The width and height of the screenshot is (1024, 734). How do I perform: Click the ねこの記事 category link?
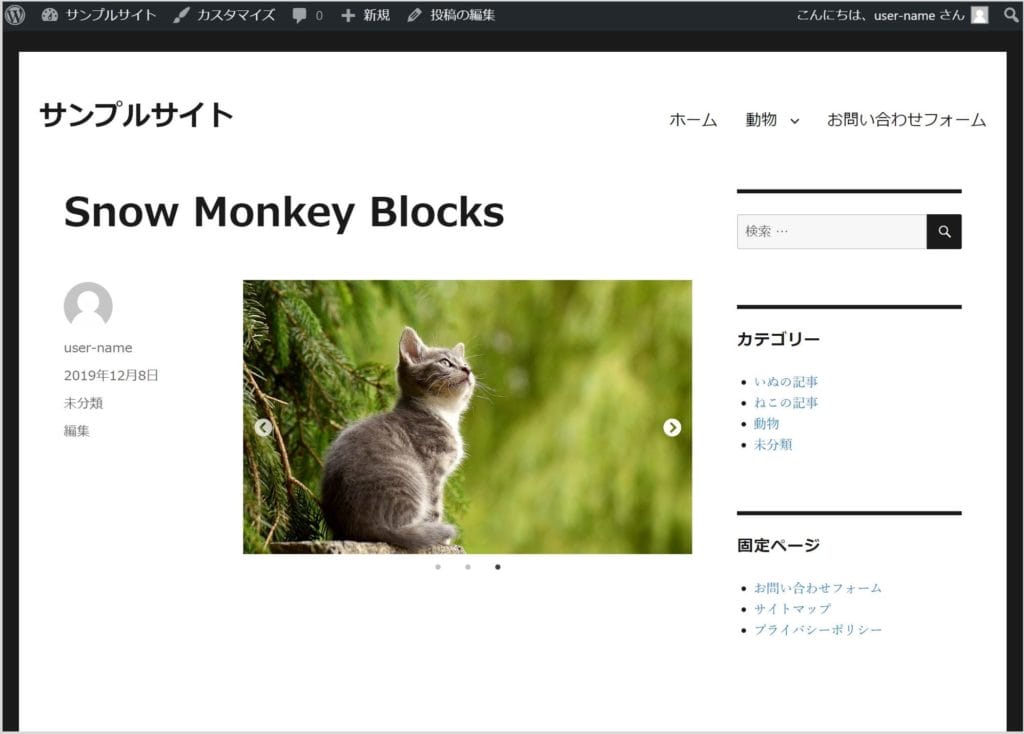coord(786,402)
